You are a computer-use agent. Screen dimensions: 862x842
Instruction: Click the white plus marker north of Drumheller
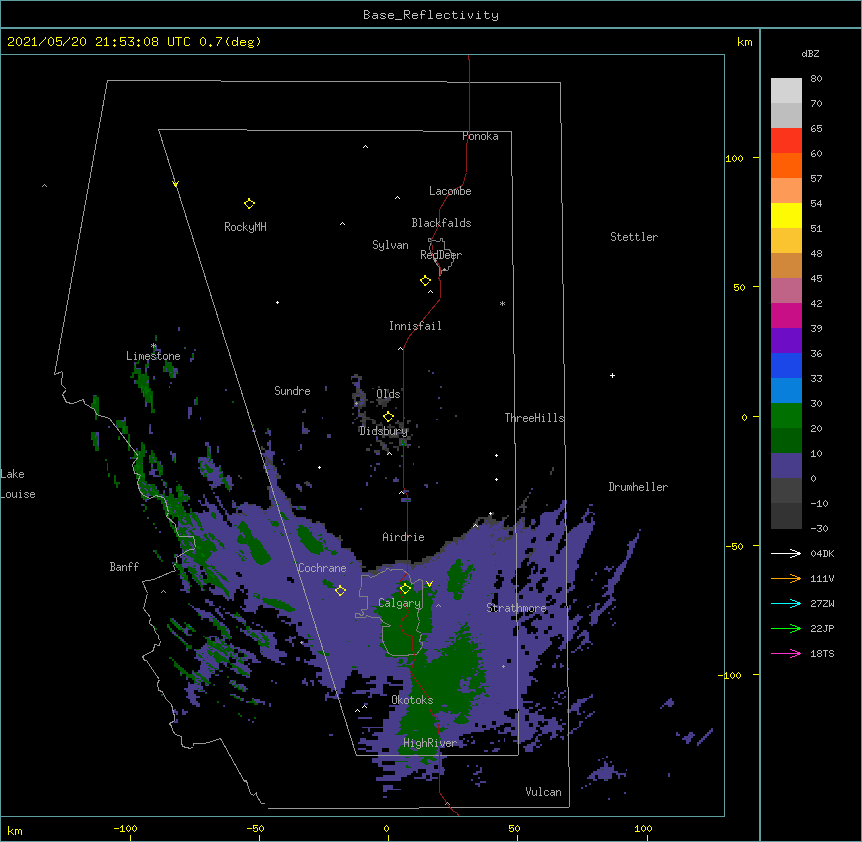click(612, 375)
